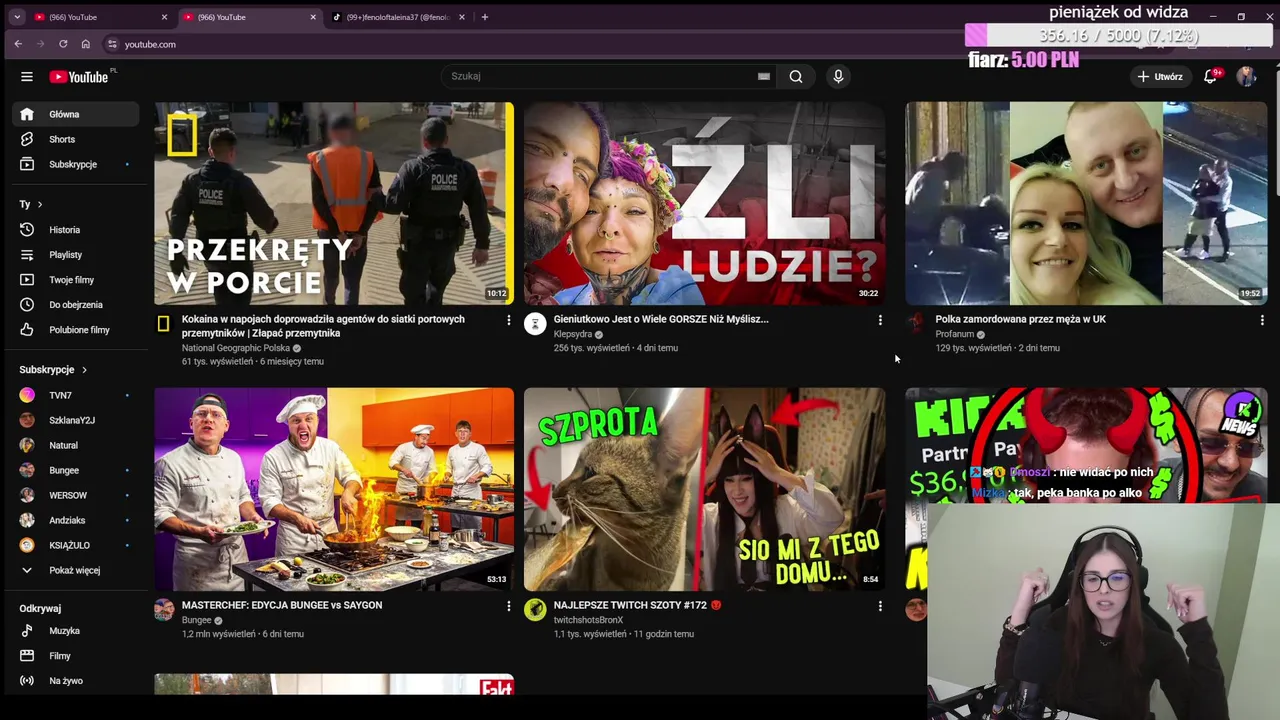
Task: Close the first YouTube tab
Action: [165, 17]
